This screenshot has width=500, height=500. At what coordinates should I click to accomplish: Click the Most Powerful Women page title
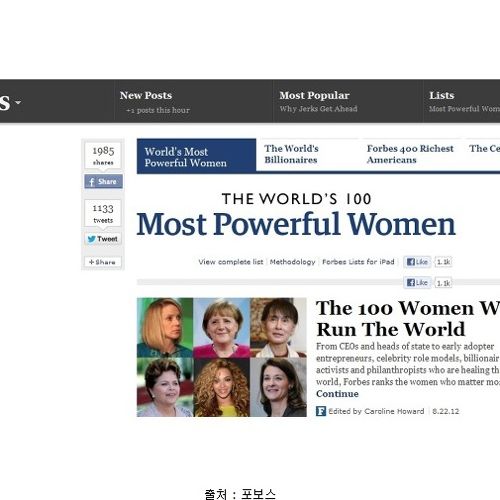296,224
